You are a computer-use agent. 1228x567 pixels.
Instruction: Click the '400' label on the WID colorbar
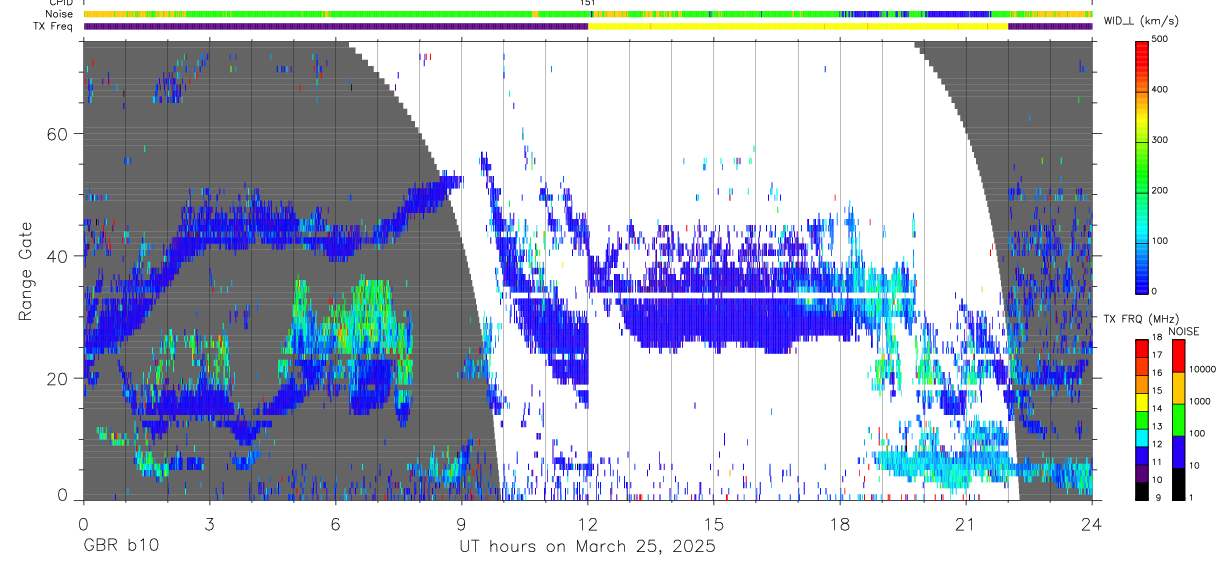point(1161,90)
